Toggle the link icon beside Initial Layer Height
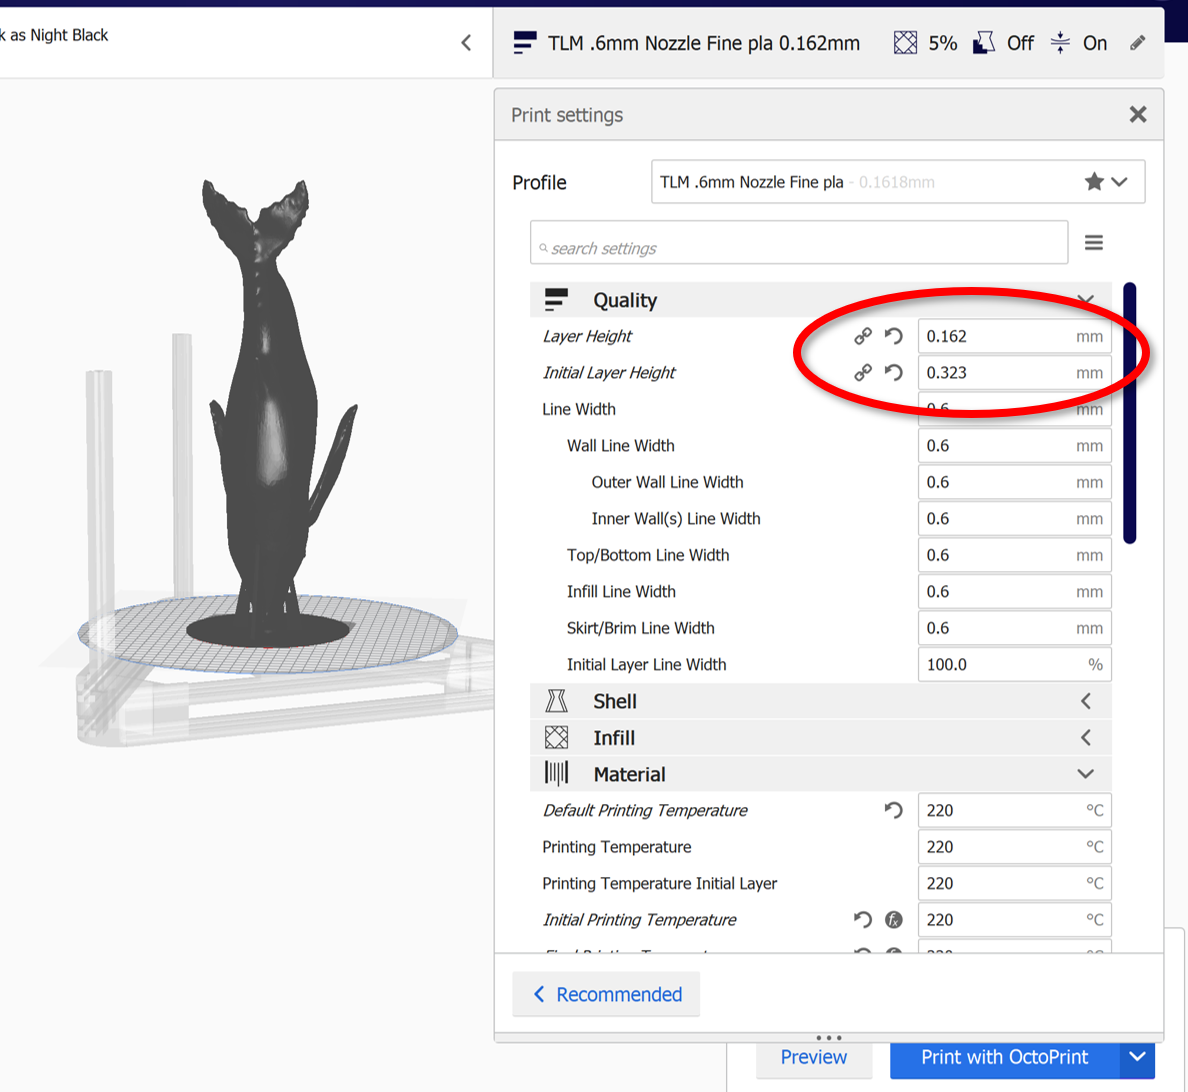 (862, 372)
